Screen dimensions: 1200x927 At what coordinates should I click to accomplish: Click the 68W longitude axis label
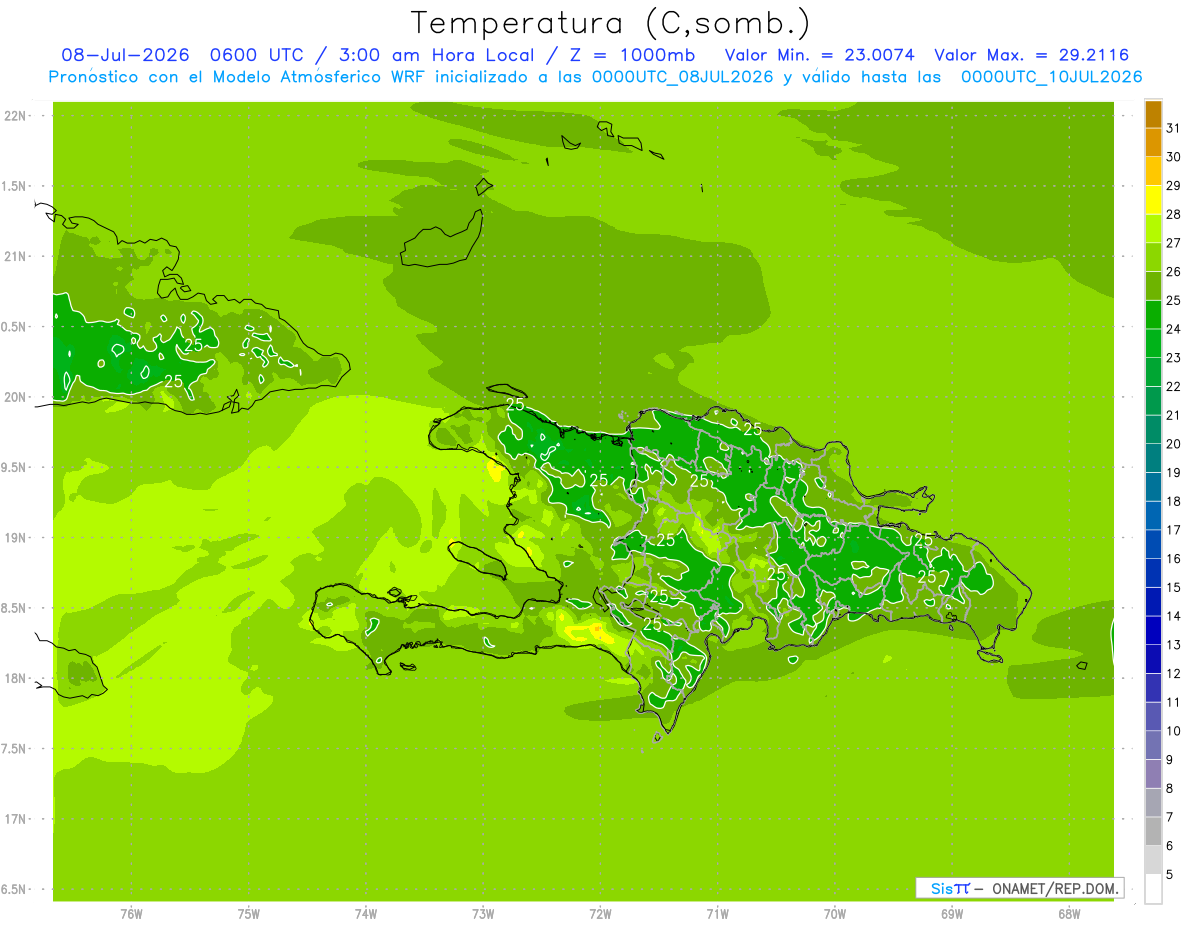[x=1069, y=914]
